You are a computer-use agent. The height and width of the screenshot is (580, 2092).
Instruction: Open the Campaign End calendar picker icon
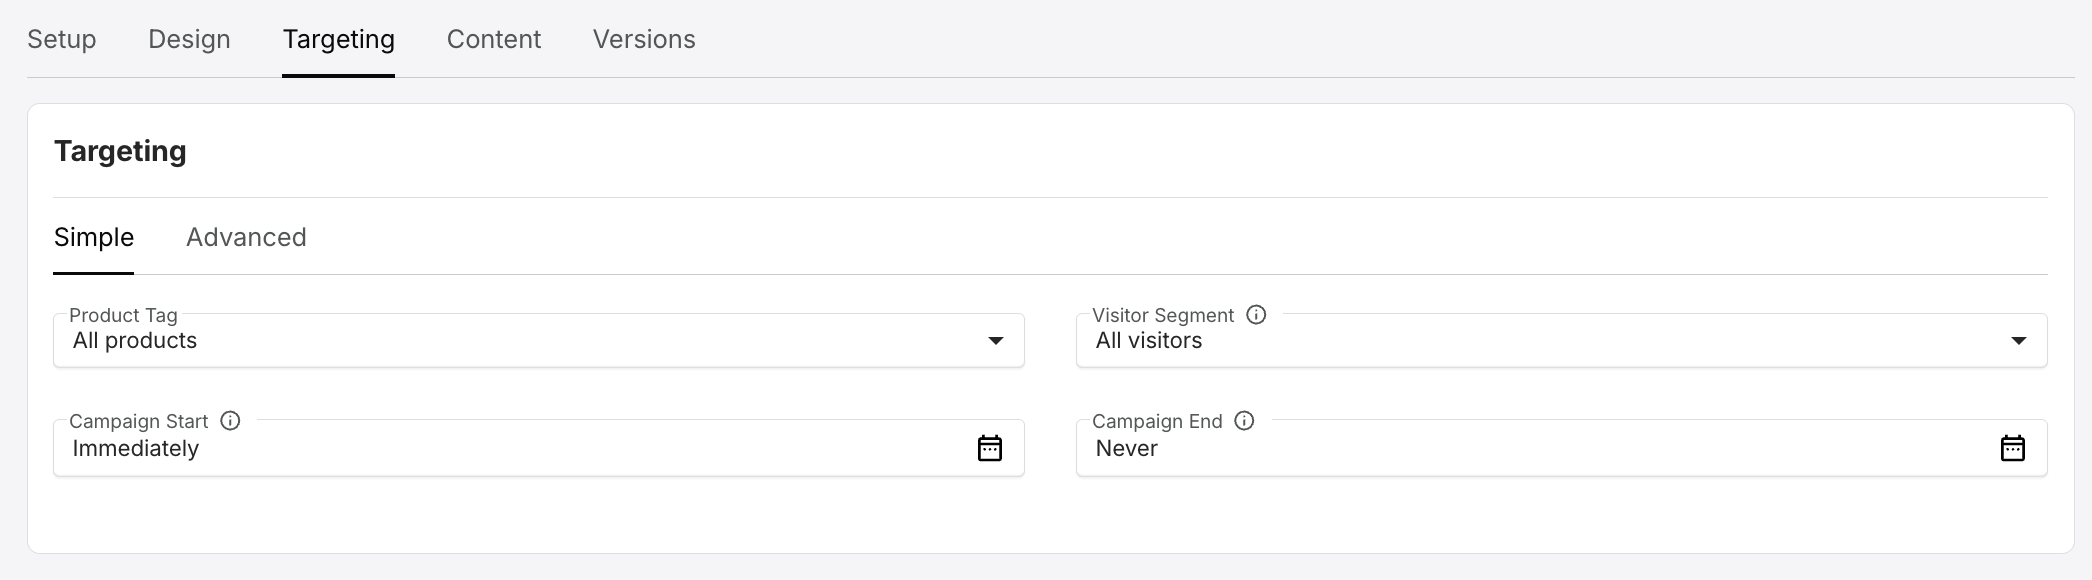[2013, 448]
